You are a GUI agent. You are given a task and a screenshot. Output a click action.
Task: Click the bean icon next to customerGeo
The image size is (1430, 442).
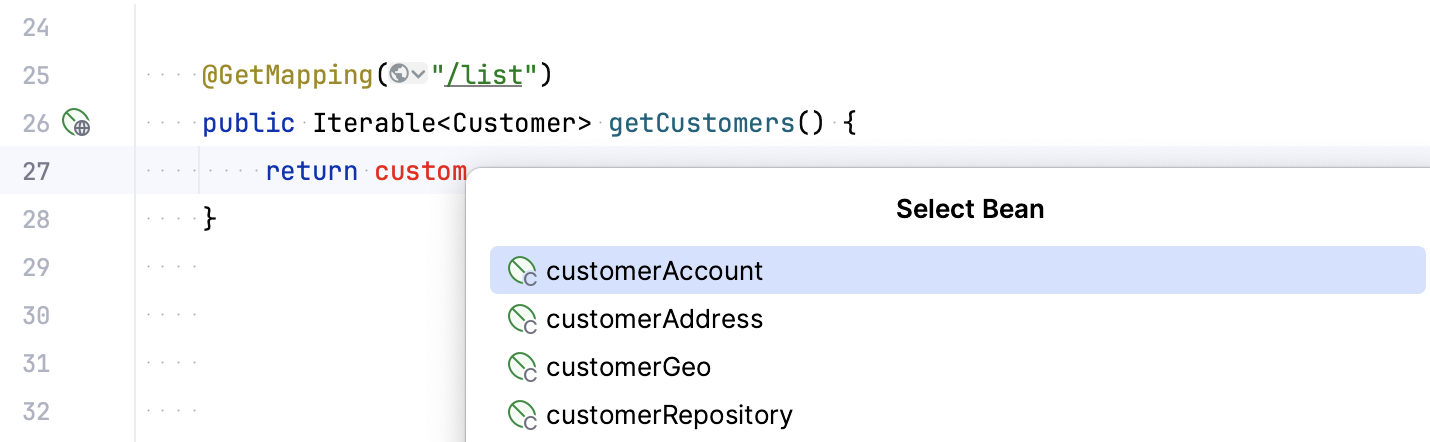pyautogui.click(x=523, y=367)
